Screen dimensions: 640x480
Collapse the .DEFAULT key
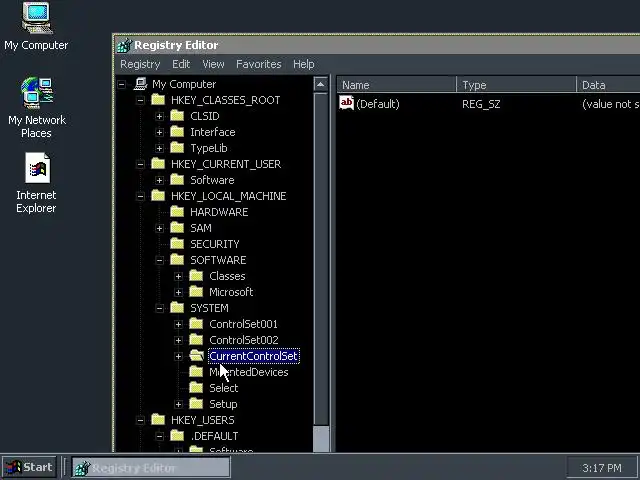coord(160,436)
